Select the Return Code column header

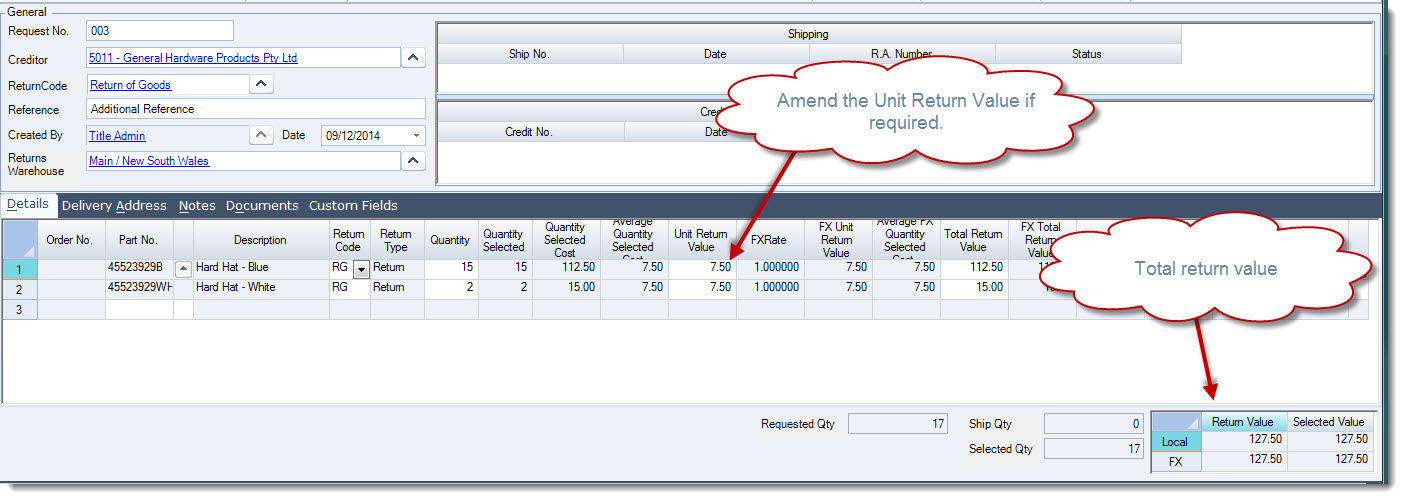(x=349, y=240)
